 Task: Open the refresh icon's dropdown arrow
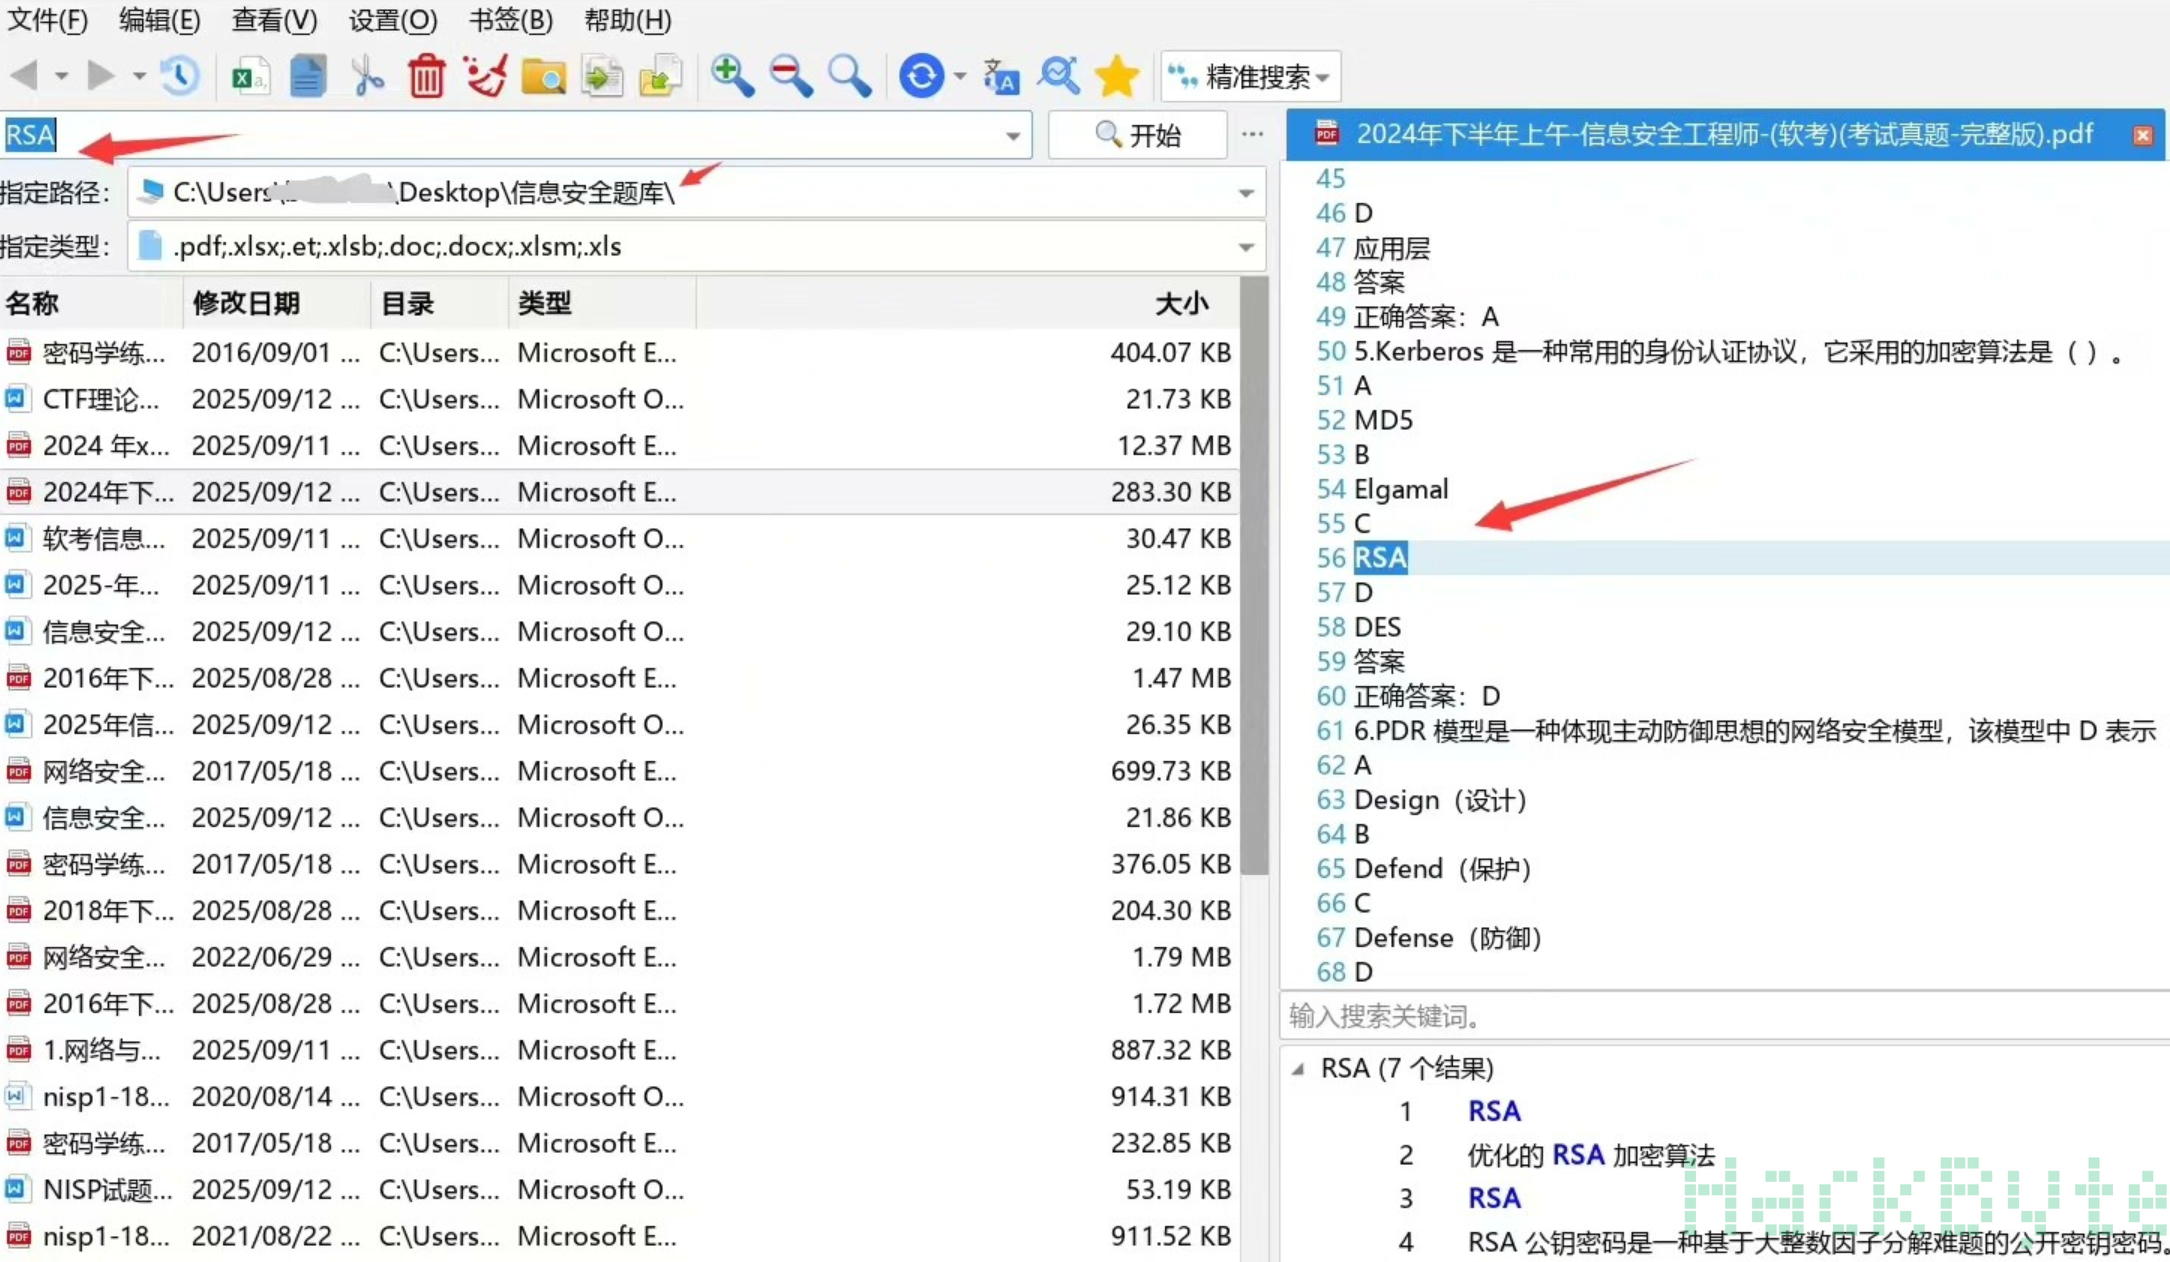960,76
